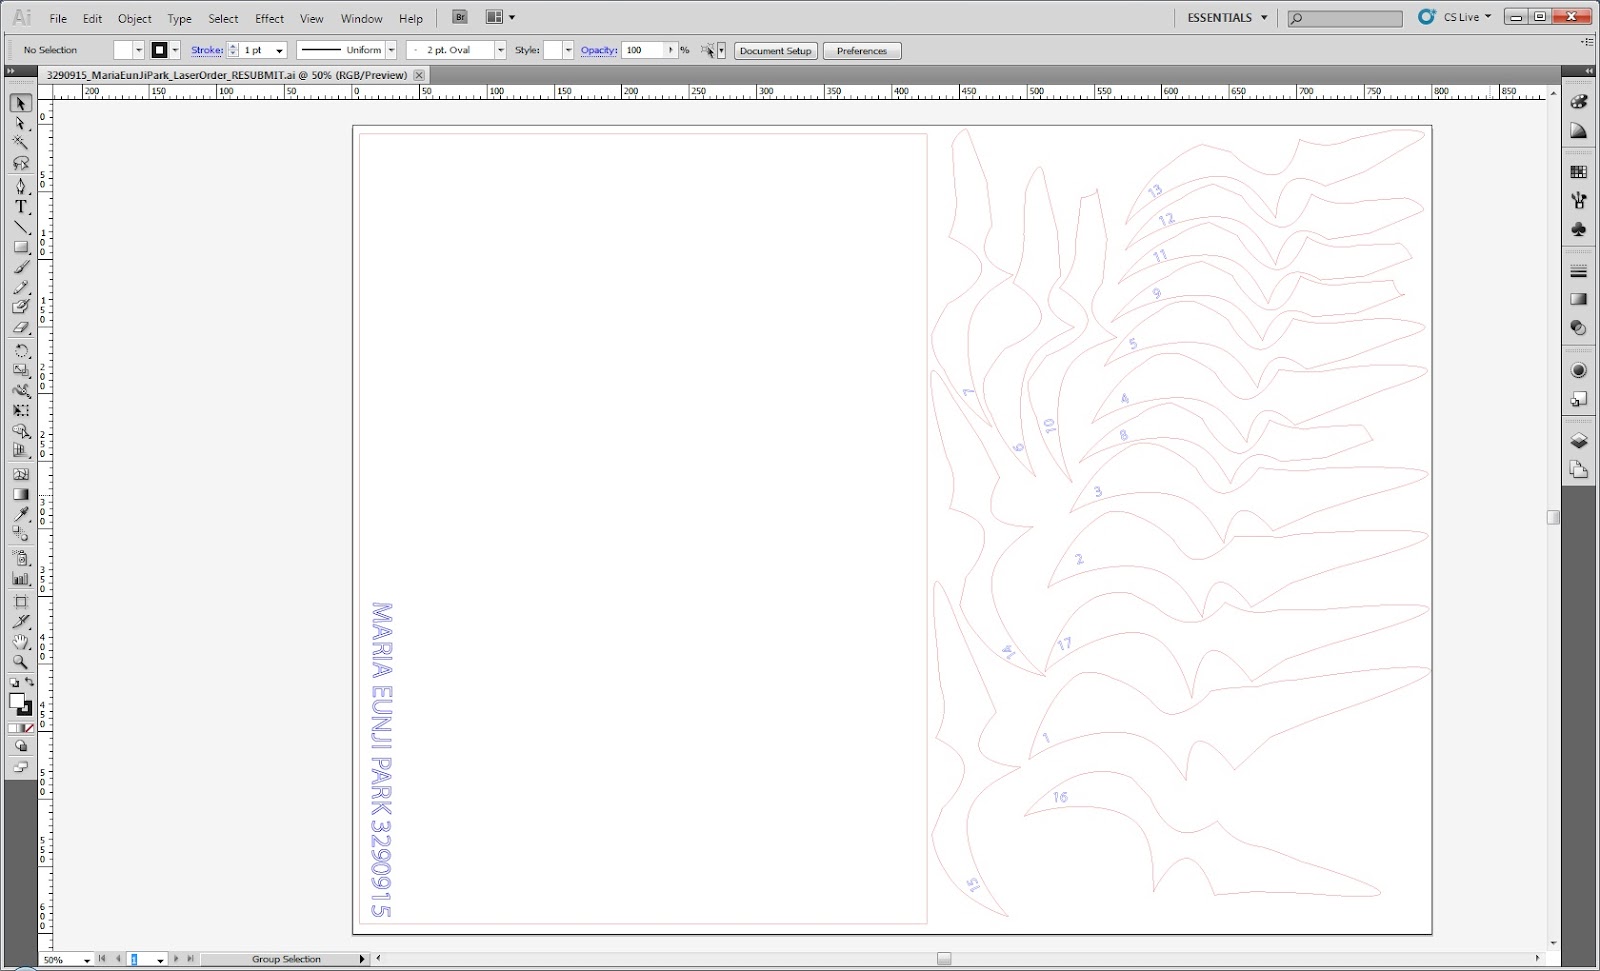Select the Column Graph tool
The image size is (1600, 971).
pos(20,579)
